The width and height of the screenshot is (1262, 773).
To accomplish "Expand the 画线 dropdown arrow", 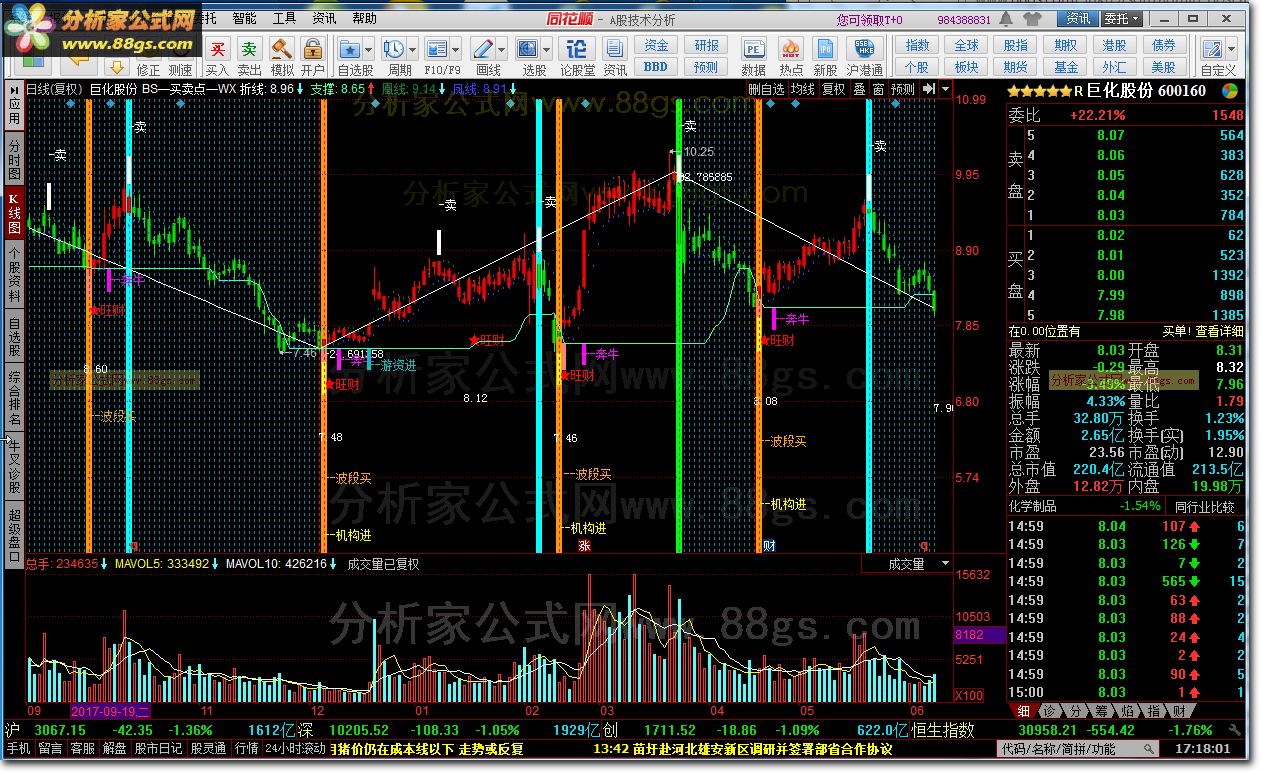I will coord(501,50).
